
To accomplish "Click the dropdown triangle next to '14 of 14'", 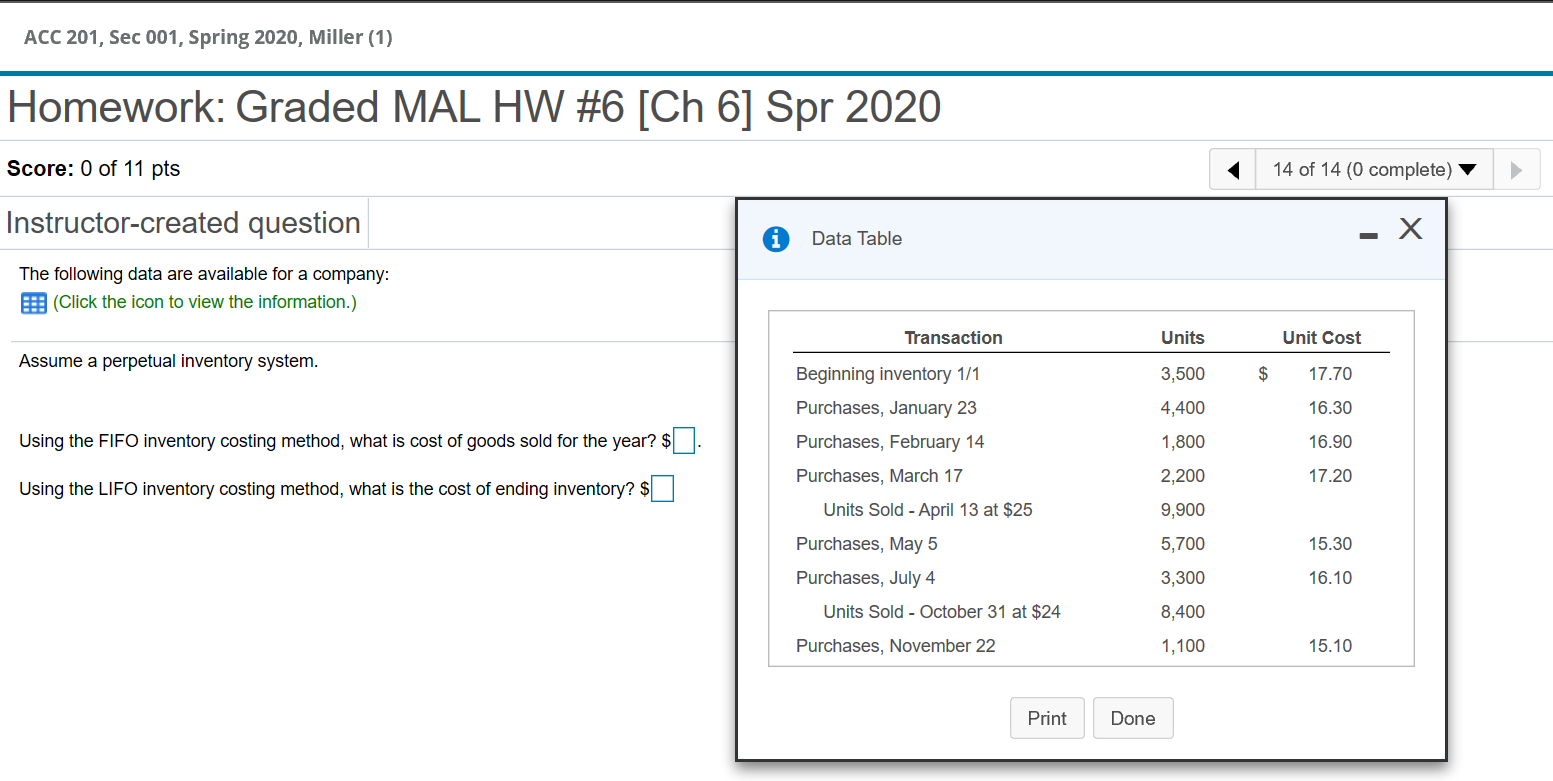I will pos(1467,170).
